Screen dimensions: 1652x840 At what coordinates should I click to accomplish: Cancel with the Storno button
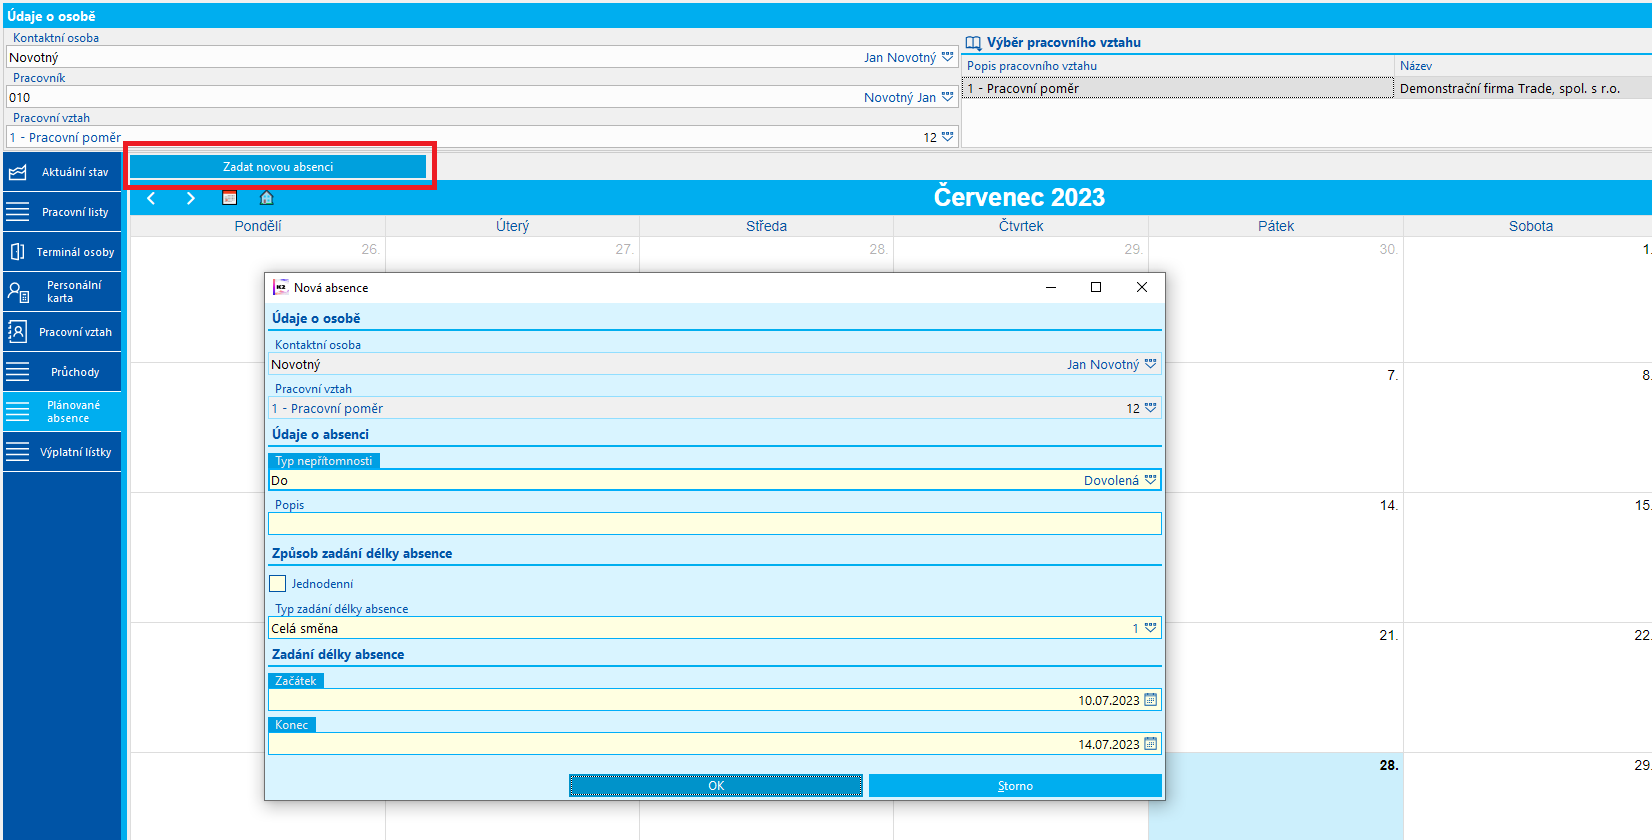1015,786
